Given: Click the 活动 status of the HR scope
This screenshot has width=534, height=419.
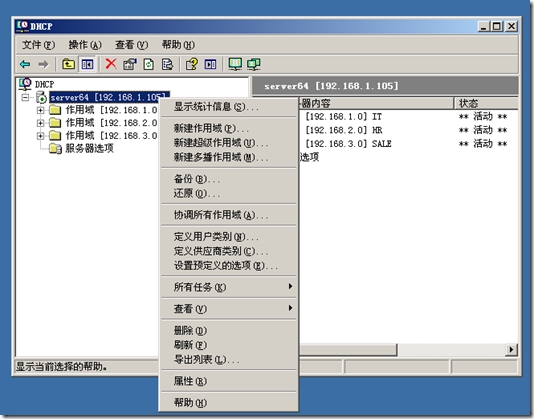Looking at the screenshot, I should [x=483, y=130].
